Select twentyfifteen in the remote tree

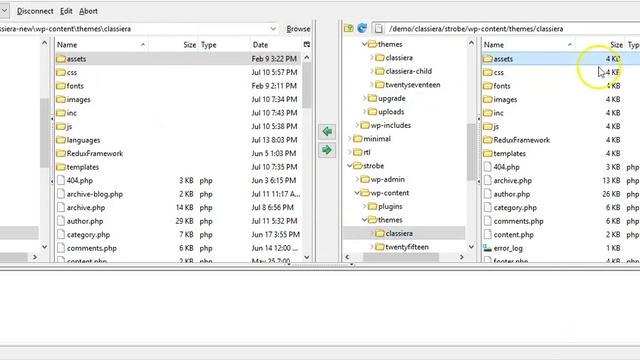coord(407,247)
